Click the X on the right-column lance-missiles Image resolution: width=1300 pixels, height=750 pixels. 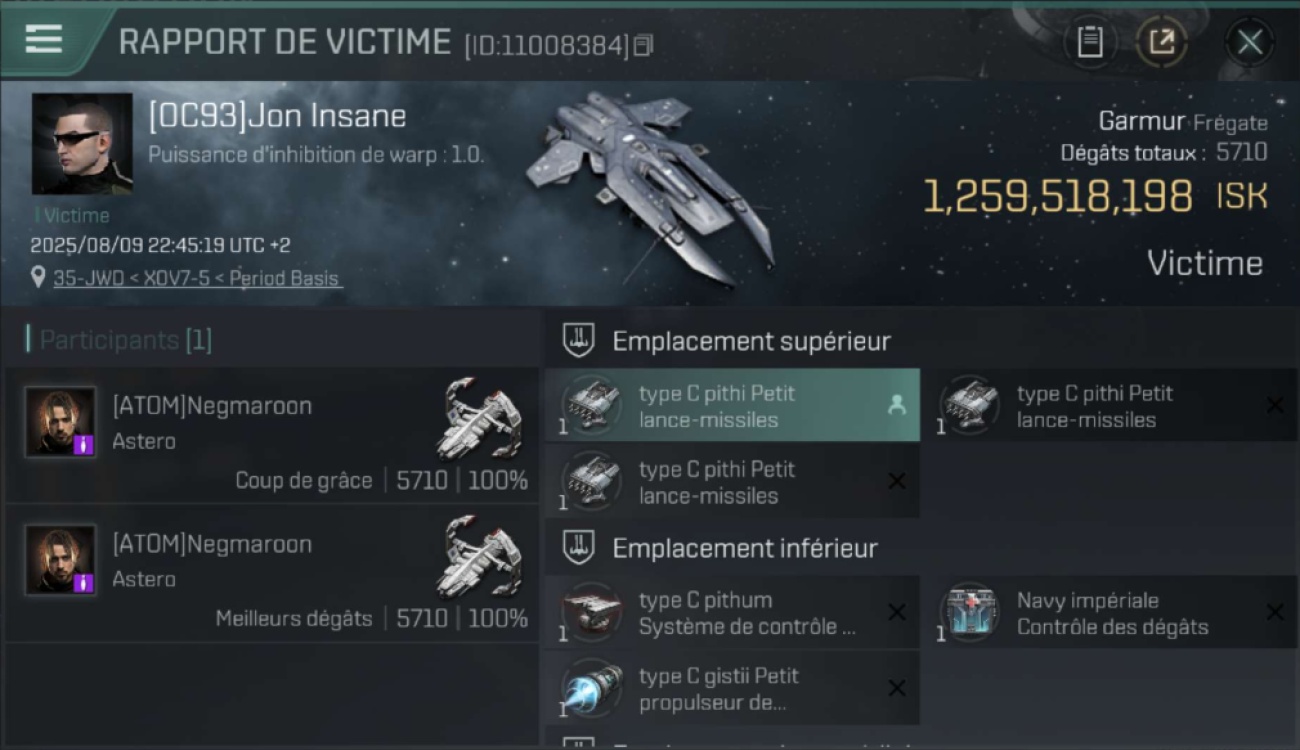pyautogui.click(x=1275, y=405)
